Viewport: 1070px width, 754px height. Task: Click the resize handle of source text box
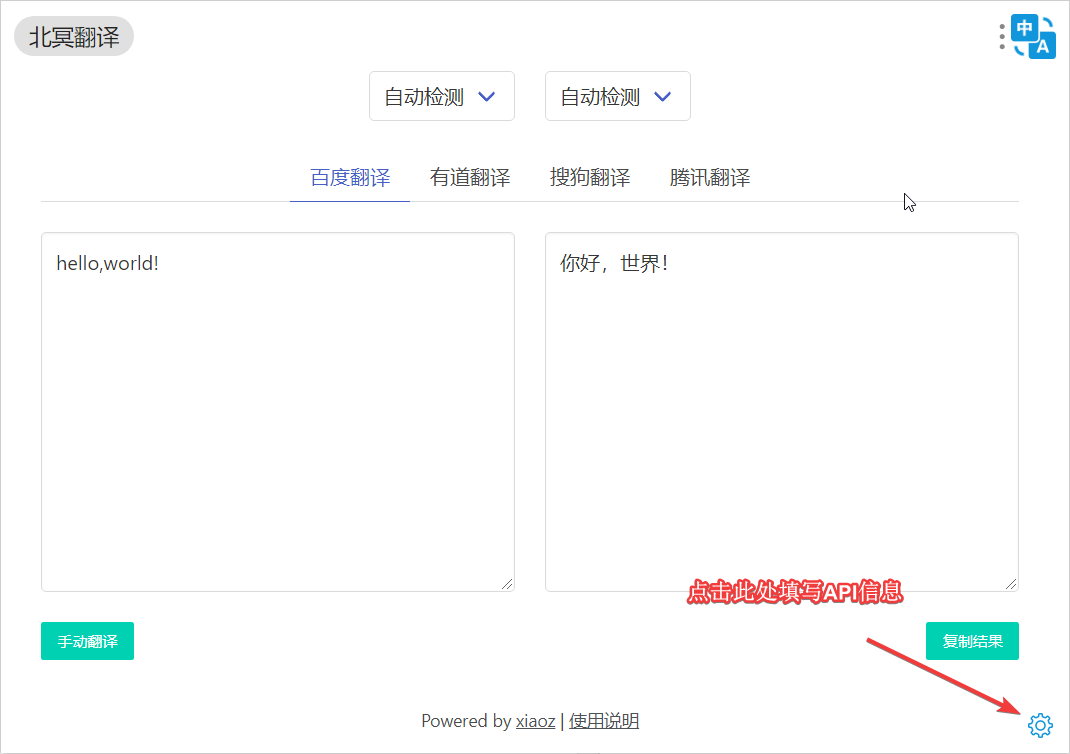pos(507,584)
